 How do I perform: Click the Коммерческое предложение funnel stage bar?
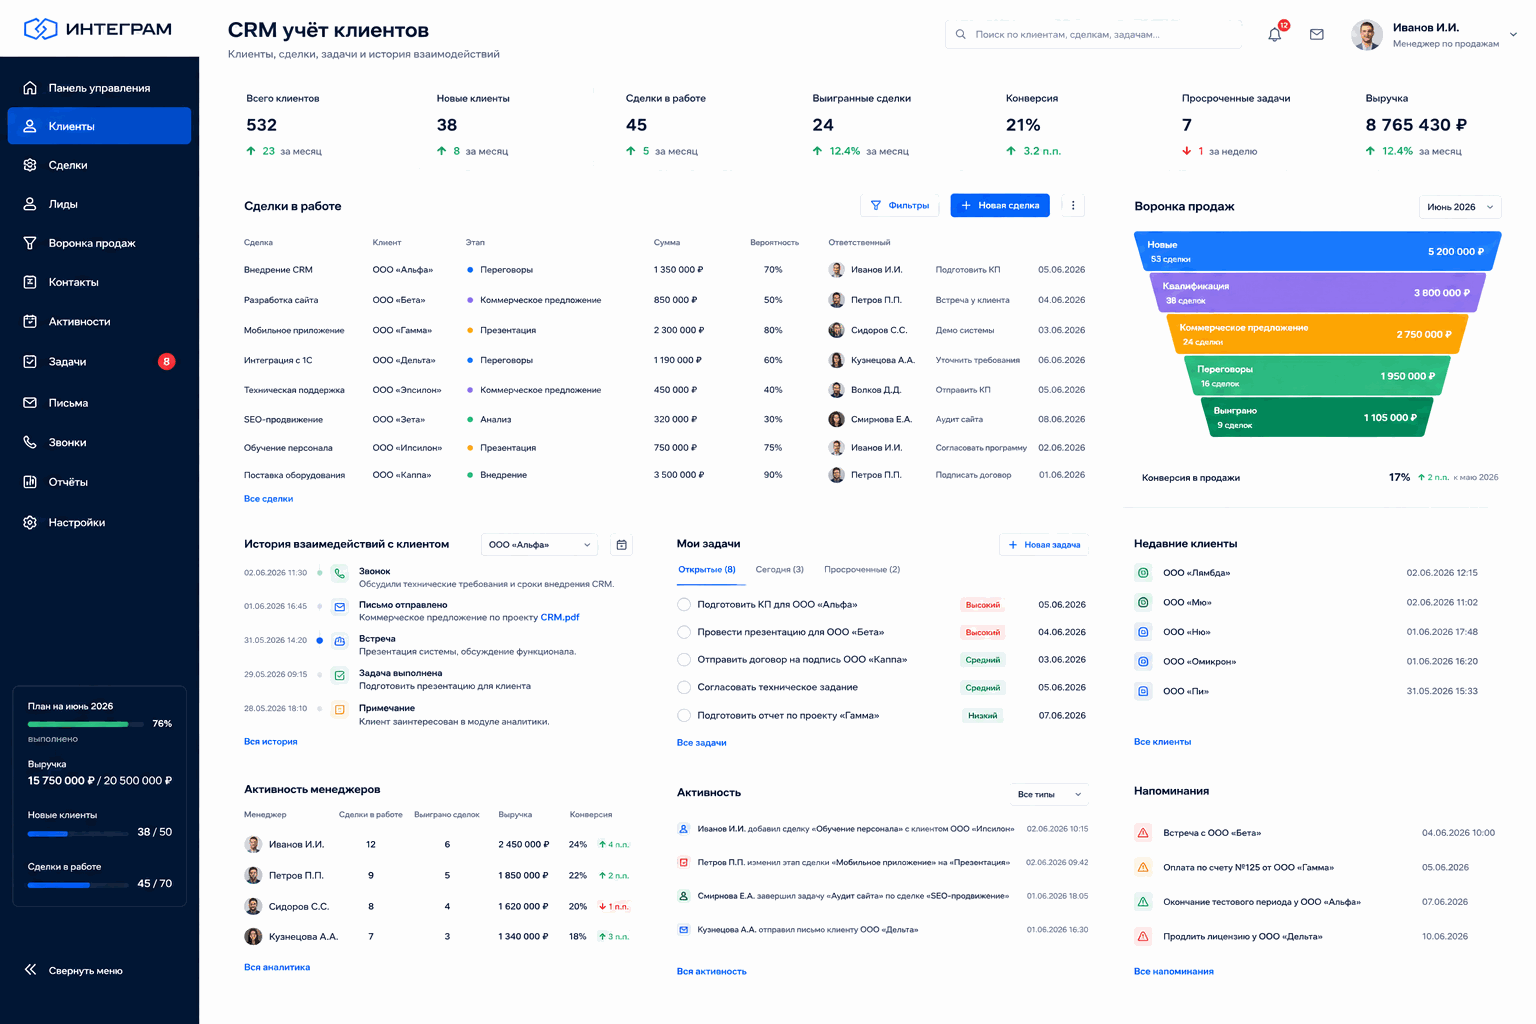pos(1317,334)
